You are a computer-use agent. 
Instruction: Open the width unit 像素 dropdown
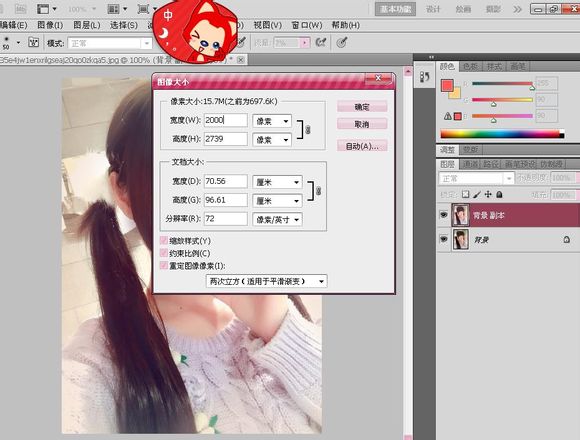click(x=272, y=121)
